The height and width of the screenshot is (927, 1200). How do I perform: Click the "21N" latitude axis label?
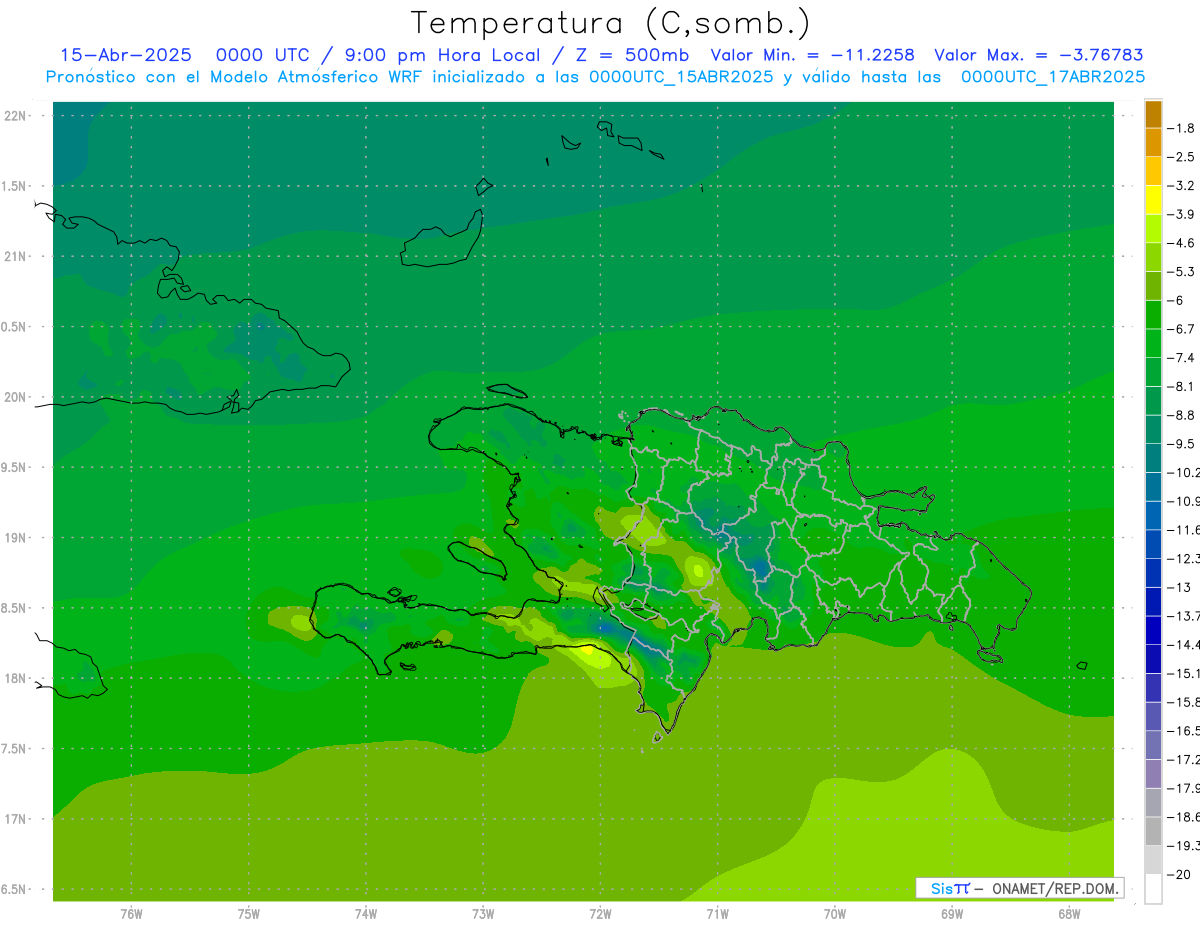point(16,256)
